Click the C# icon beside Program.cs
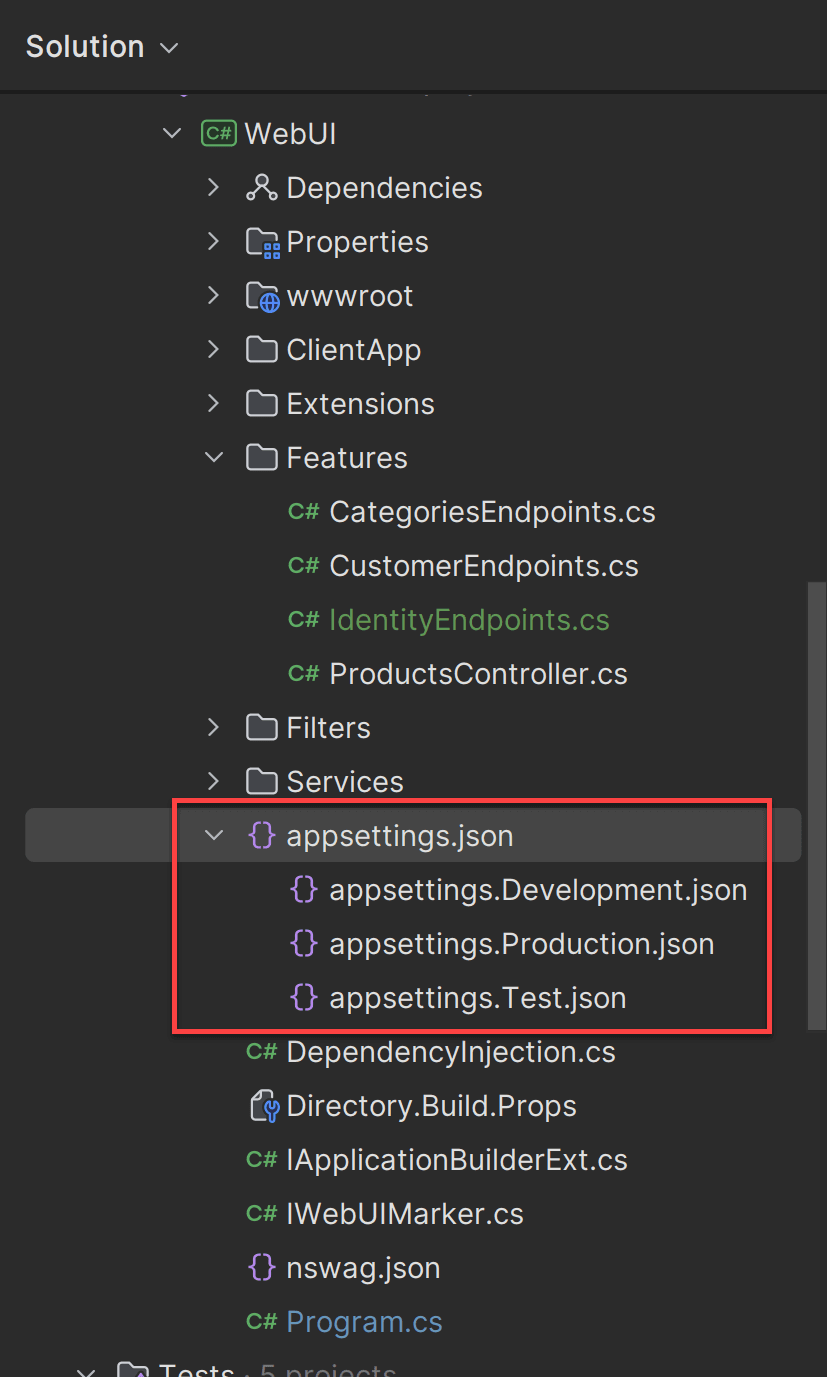Image resolution: width=827 pixels, height=1377 pixels. pos(261,1322)
